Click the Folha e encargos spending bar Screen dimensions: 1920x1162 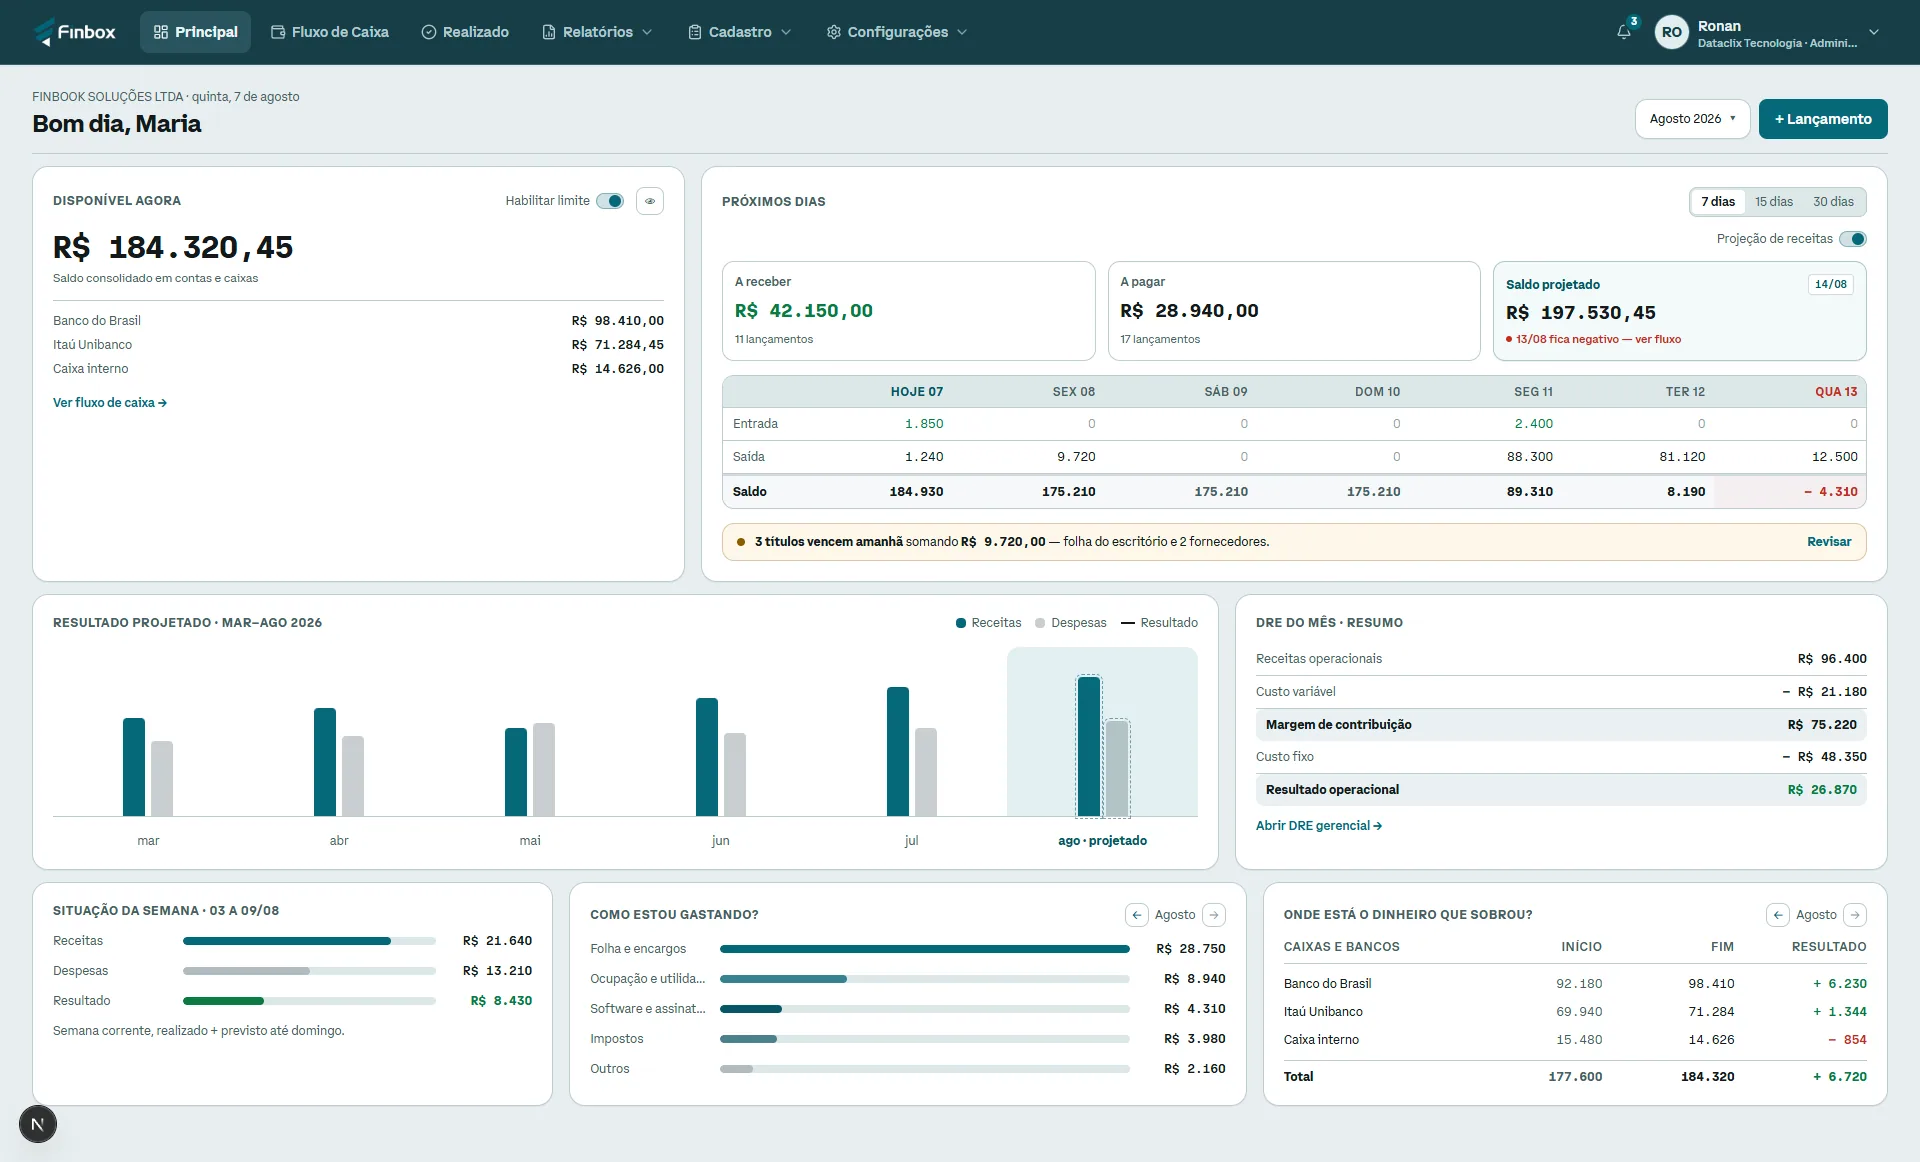point(924,949)
